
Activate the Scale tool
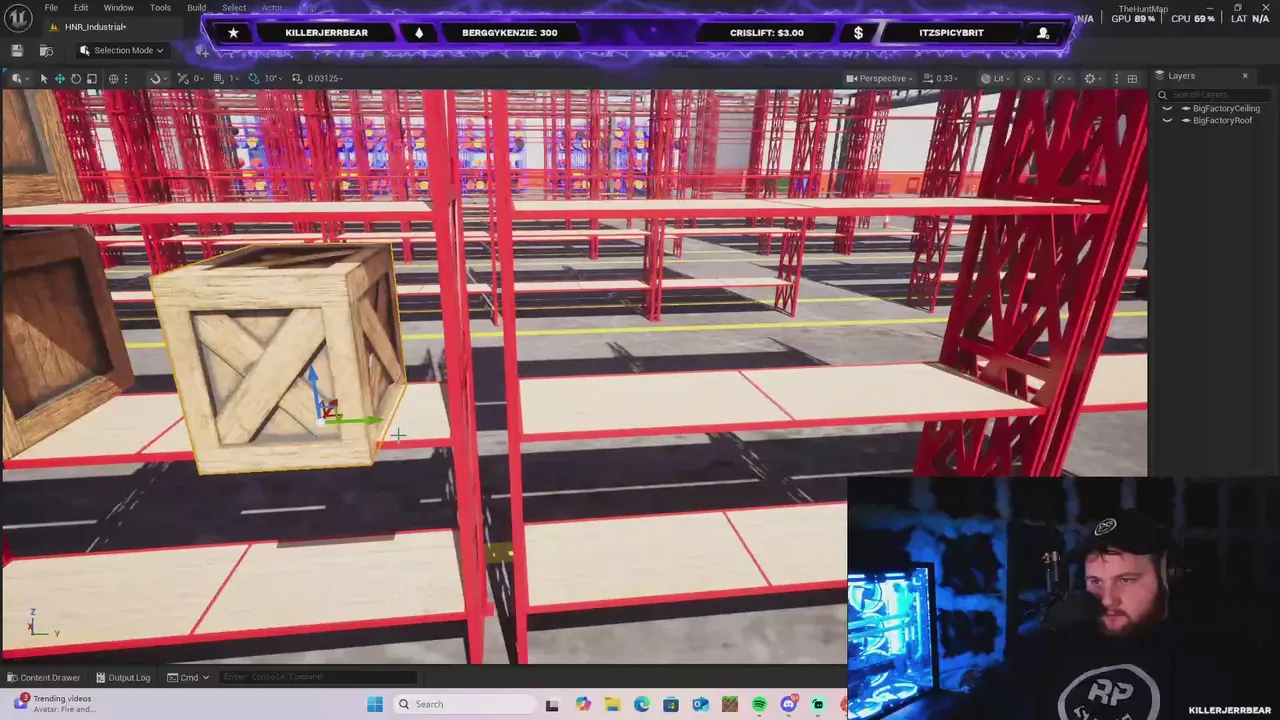[92, 78]
